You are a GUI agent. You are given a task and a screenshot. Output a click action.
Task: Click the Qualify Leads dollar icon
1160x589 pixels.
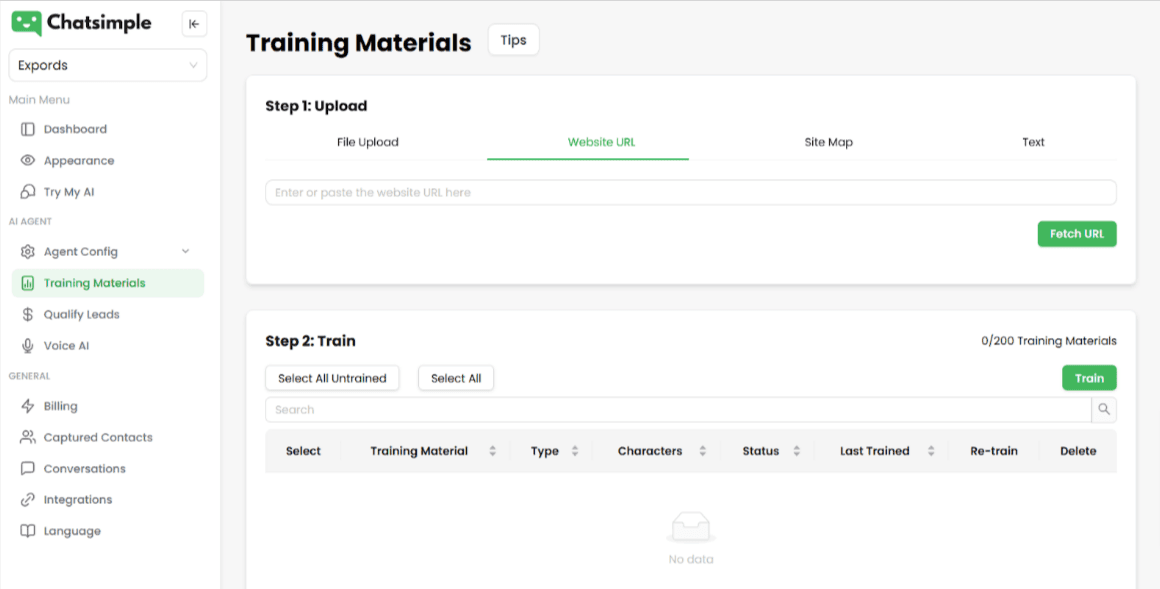pyautogui.click(x=28, y=314)
